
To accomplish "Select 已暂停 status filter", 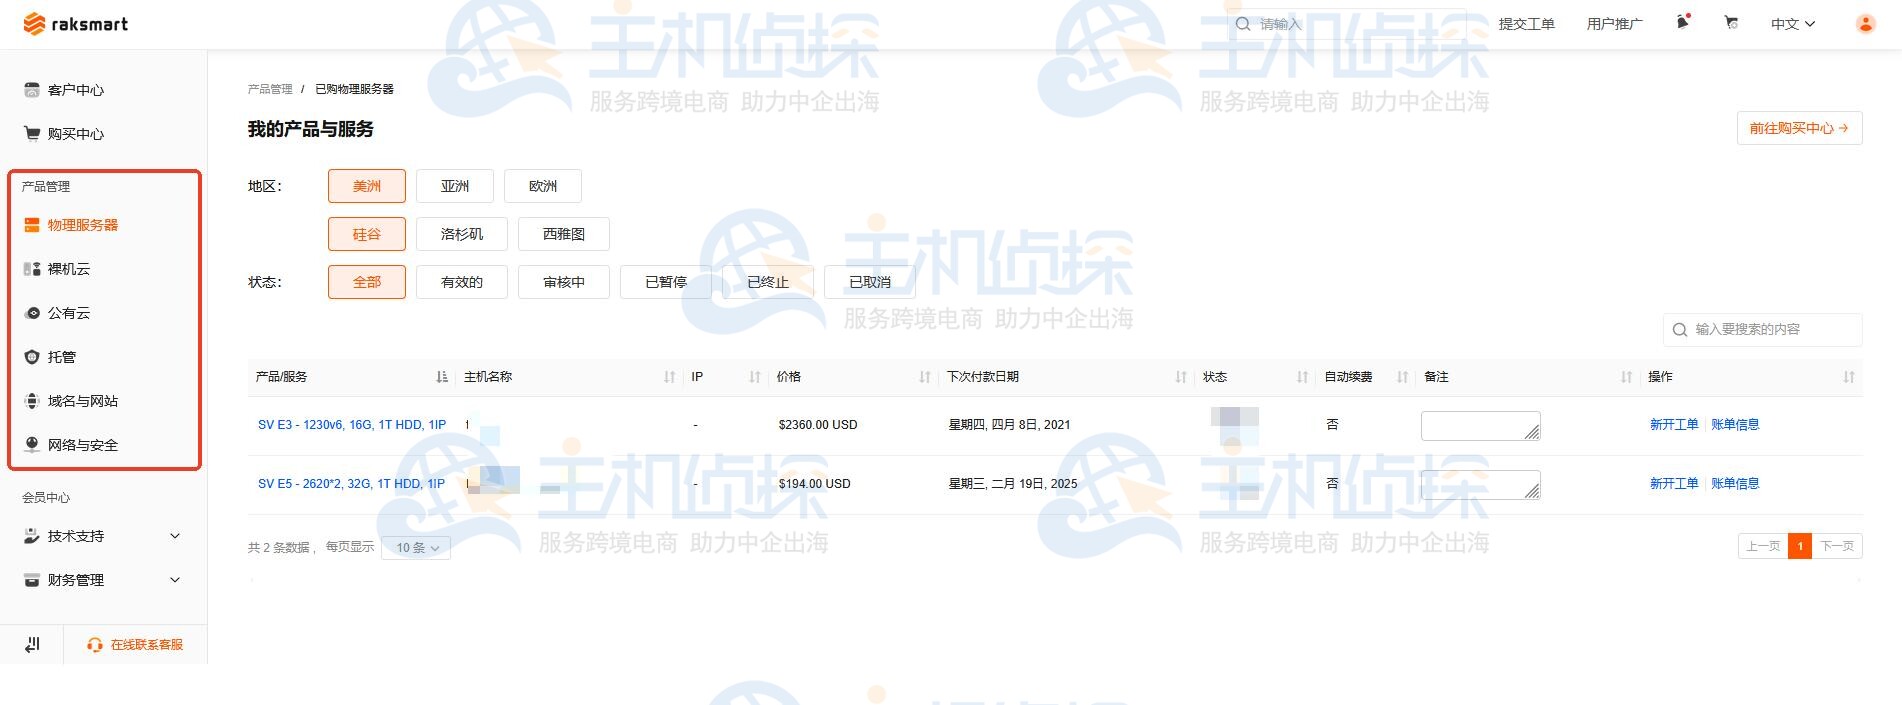I will (x=666, y=282).
